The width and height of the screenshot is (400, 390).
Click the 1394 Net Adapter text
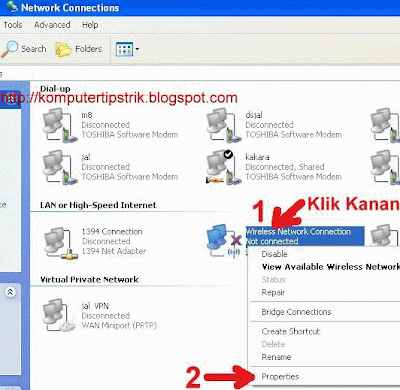coord(114,251)
